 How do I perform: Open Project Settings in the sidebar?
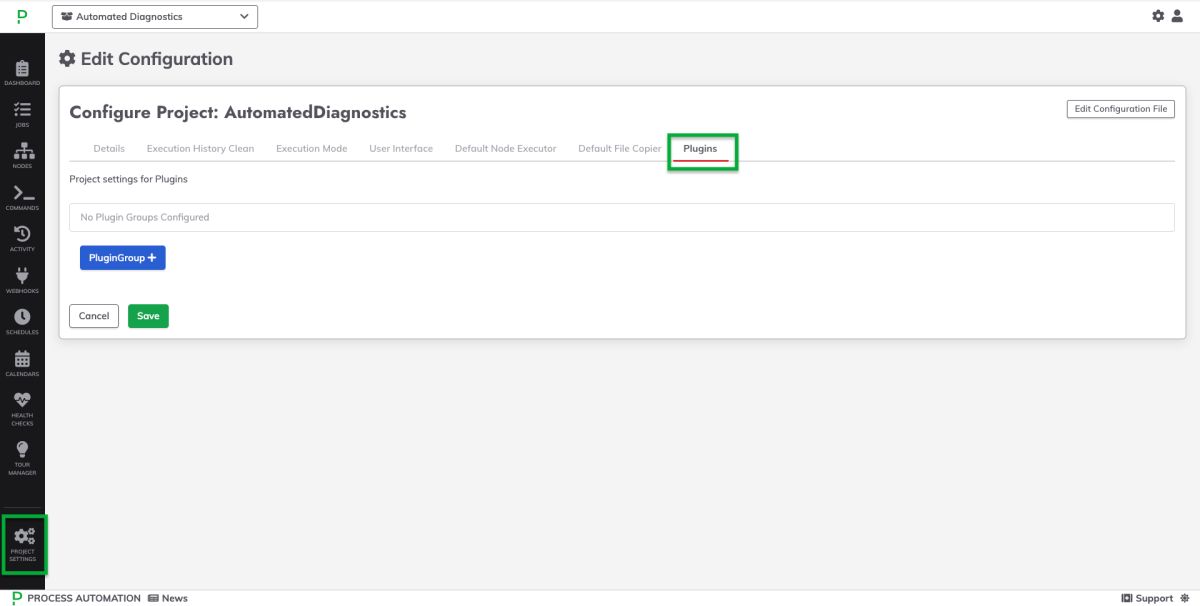point(23,544)
